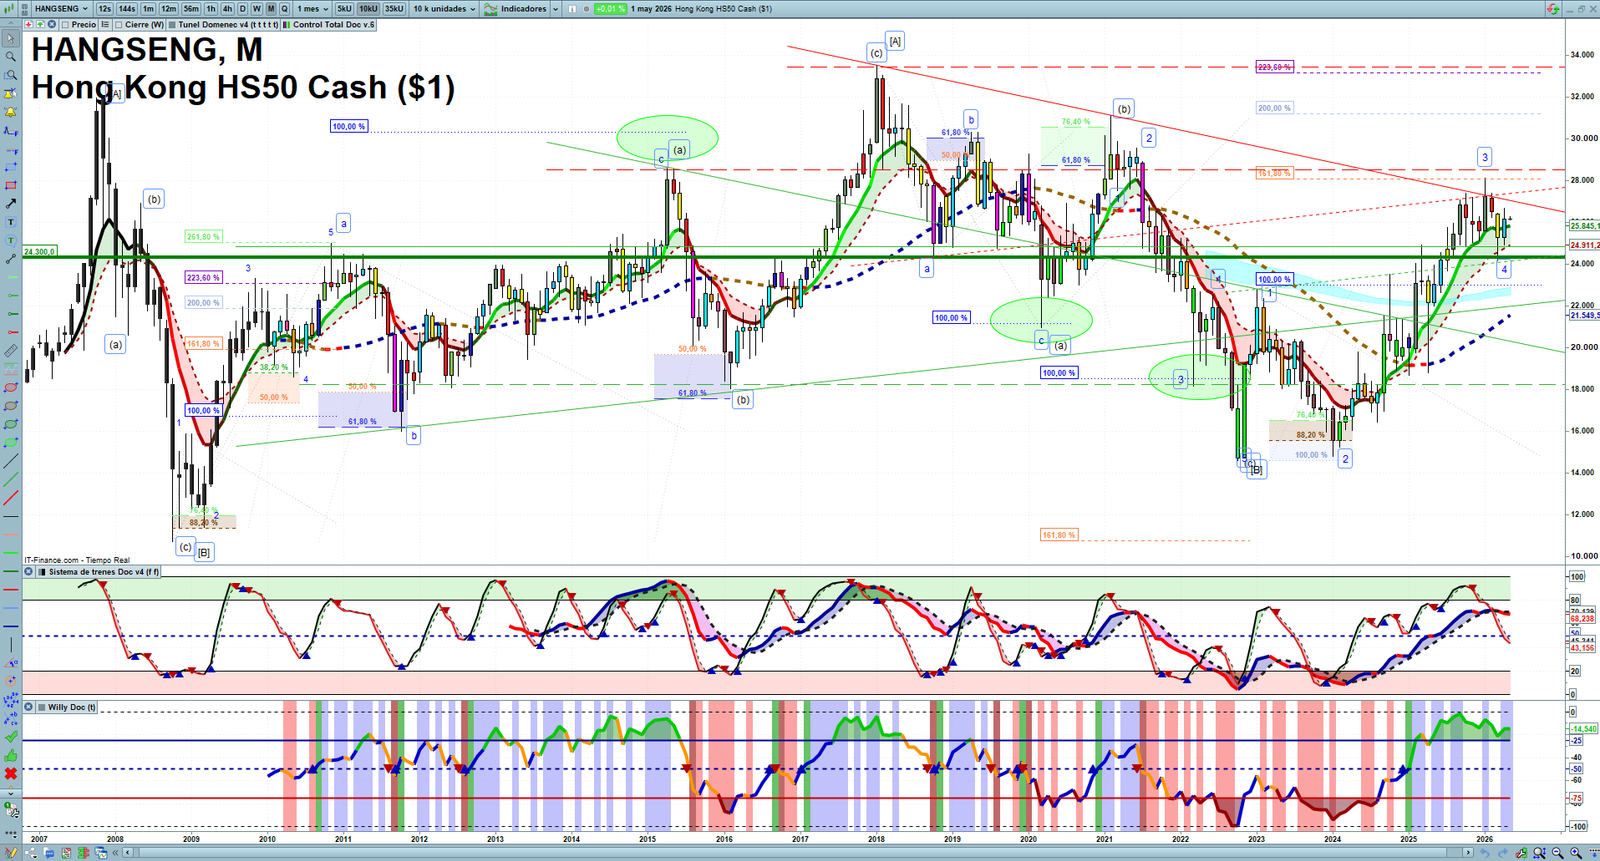Open the chat bubble icon at bottom
Image resolution: width=1600 pixels, height=861 pixels.
point(49,853)
